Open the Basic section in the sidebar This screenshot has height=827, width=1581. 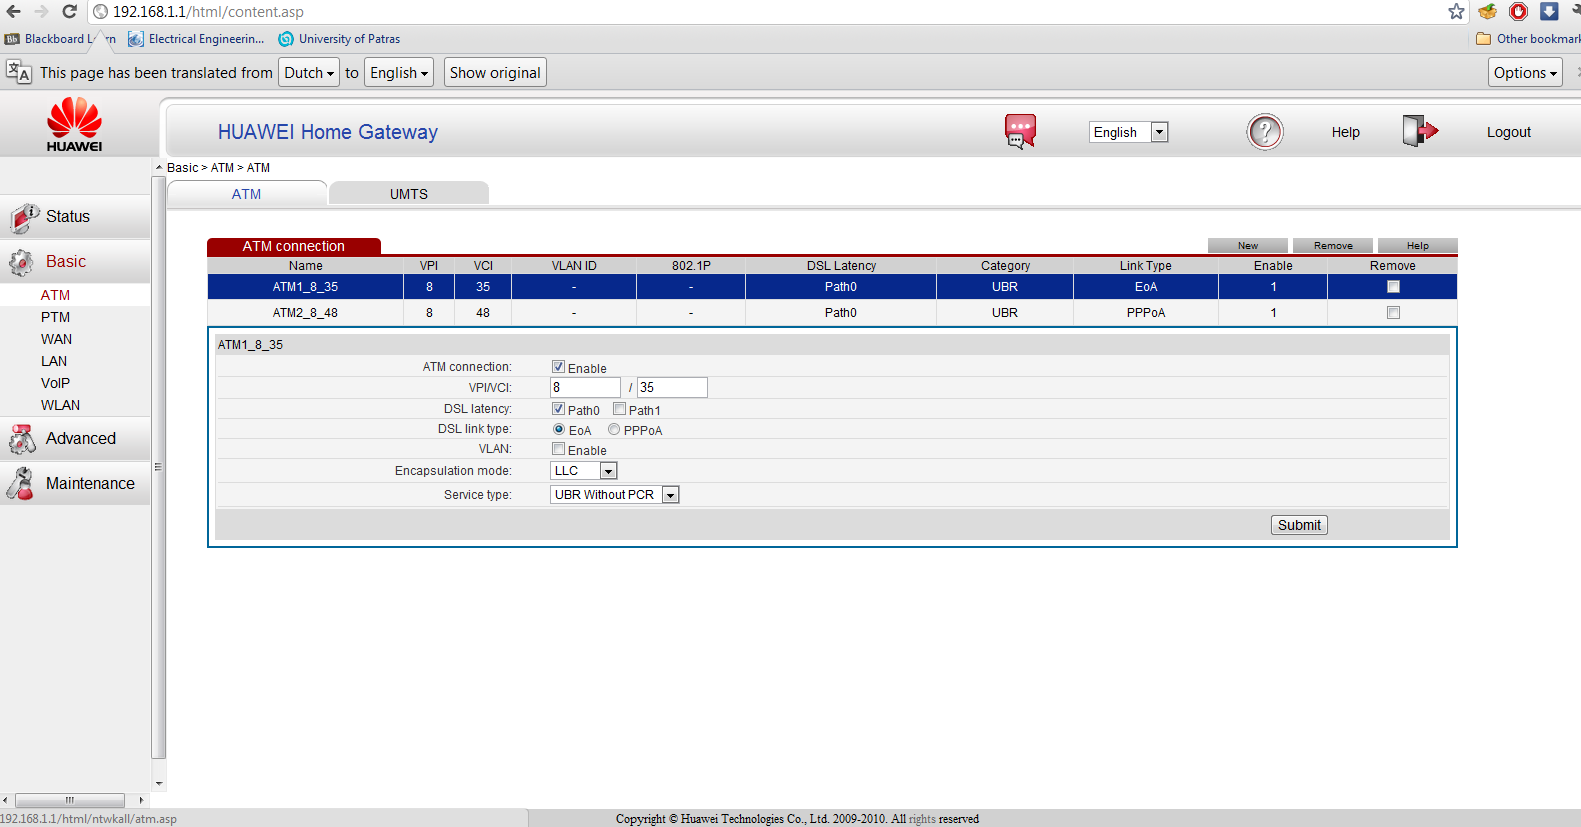(75, 261)
